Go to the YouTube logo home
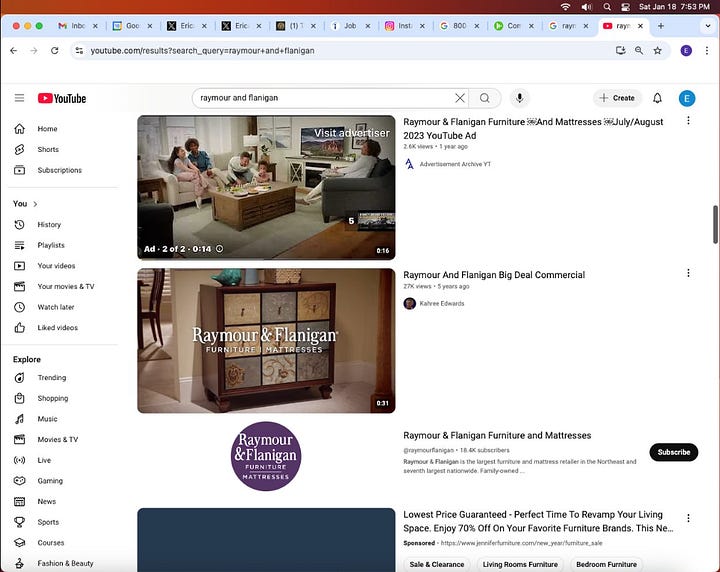720x572 pixels. (62, 98)
